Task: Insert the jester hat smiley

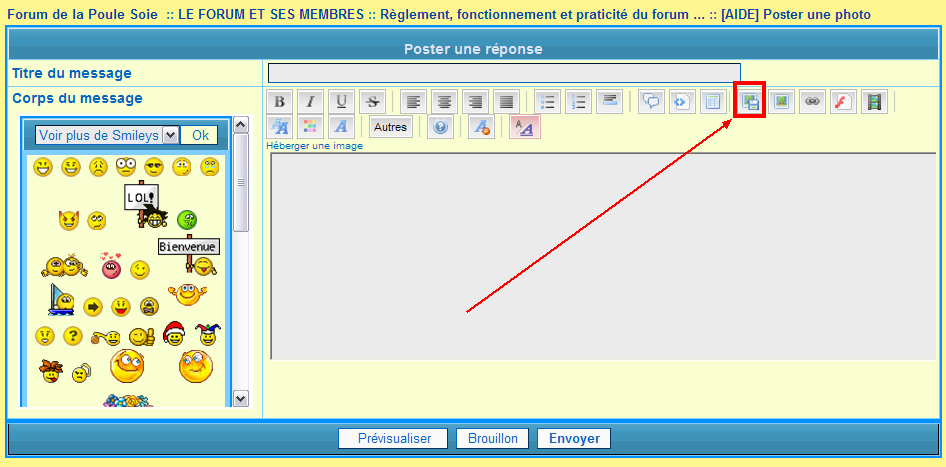Action: click(208, 335)
